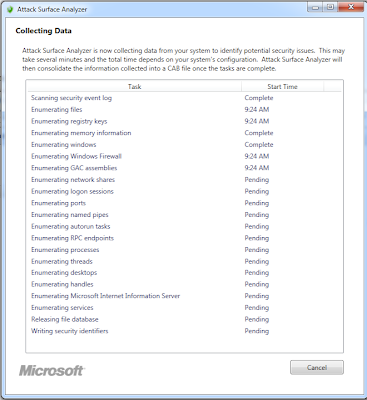Image resolution: width=367 pixels, height=400 pixels.
Task: Click Pending status for Enumerating threads
Action: [257, 261]
